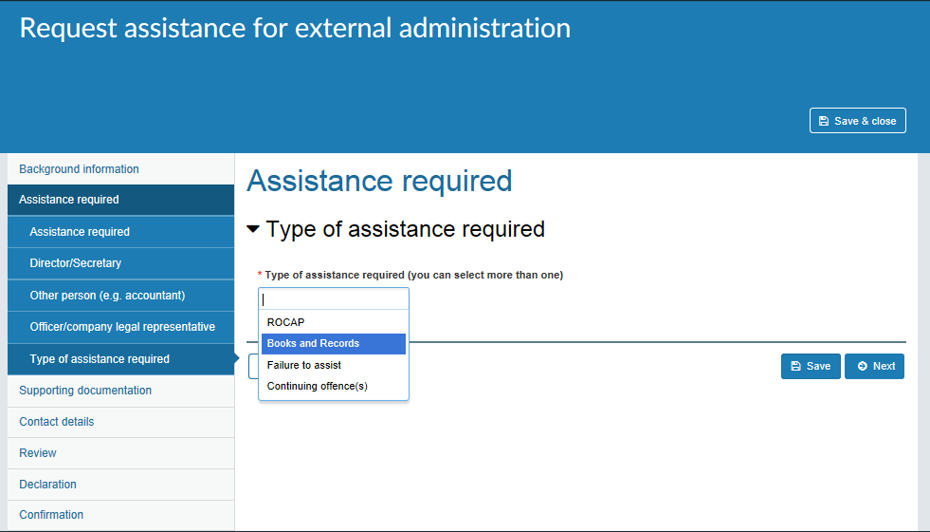The height and width of the screenshot is (532, 930).
Task: Open Officer/company legal representative item
Action: 121,327
